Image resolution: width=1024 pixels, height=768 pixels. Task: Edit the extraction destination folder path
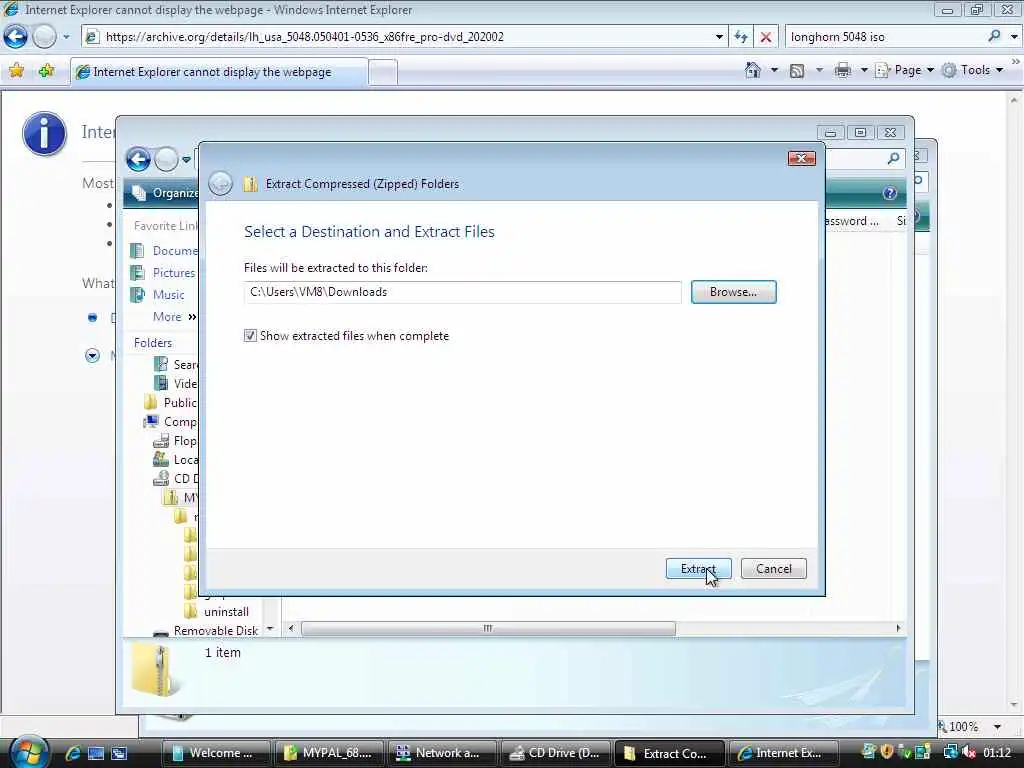(x=462, y=292)
